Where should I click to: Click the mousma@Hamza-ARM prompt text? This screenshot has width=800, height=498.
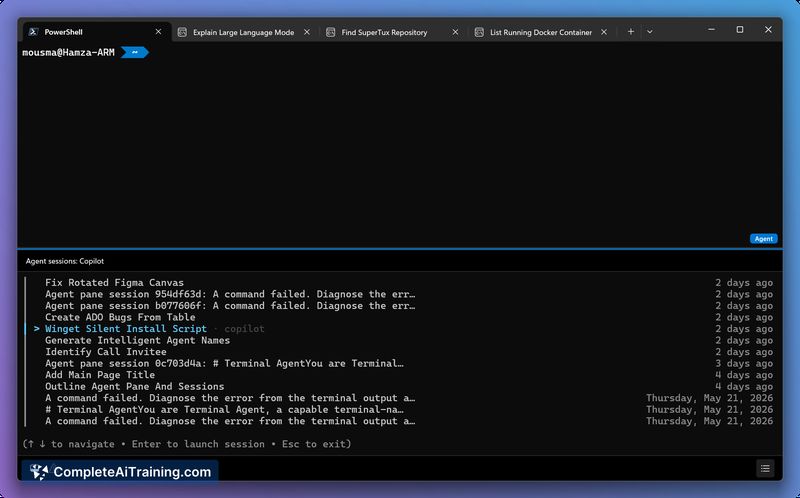pyautogui.click(x=68, y=53)
